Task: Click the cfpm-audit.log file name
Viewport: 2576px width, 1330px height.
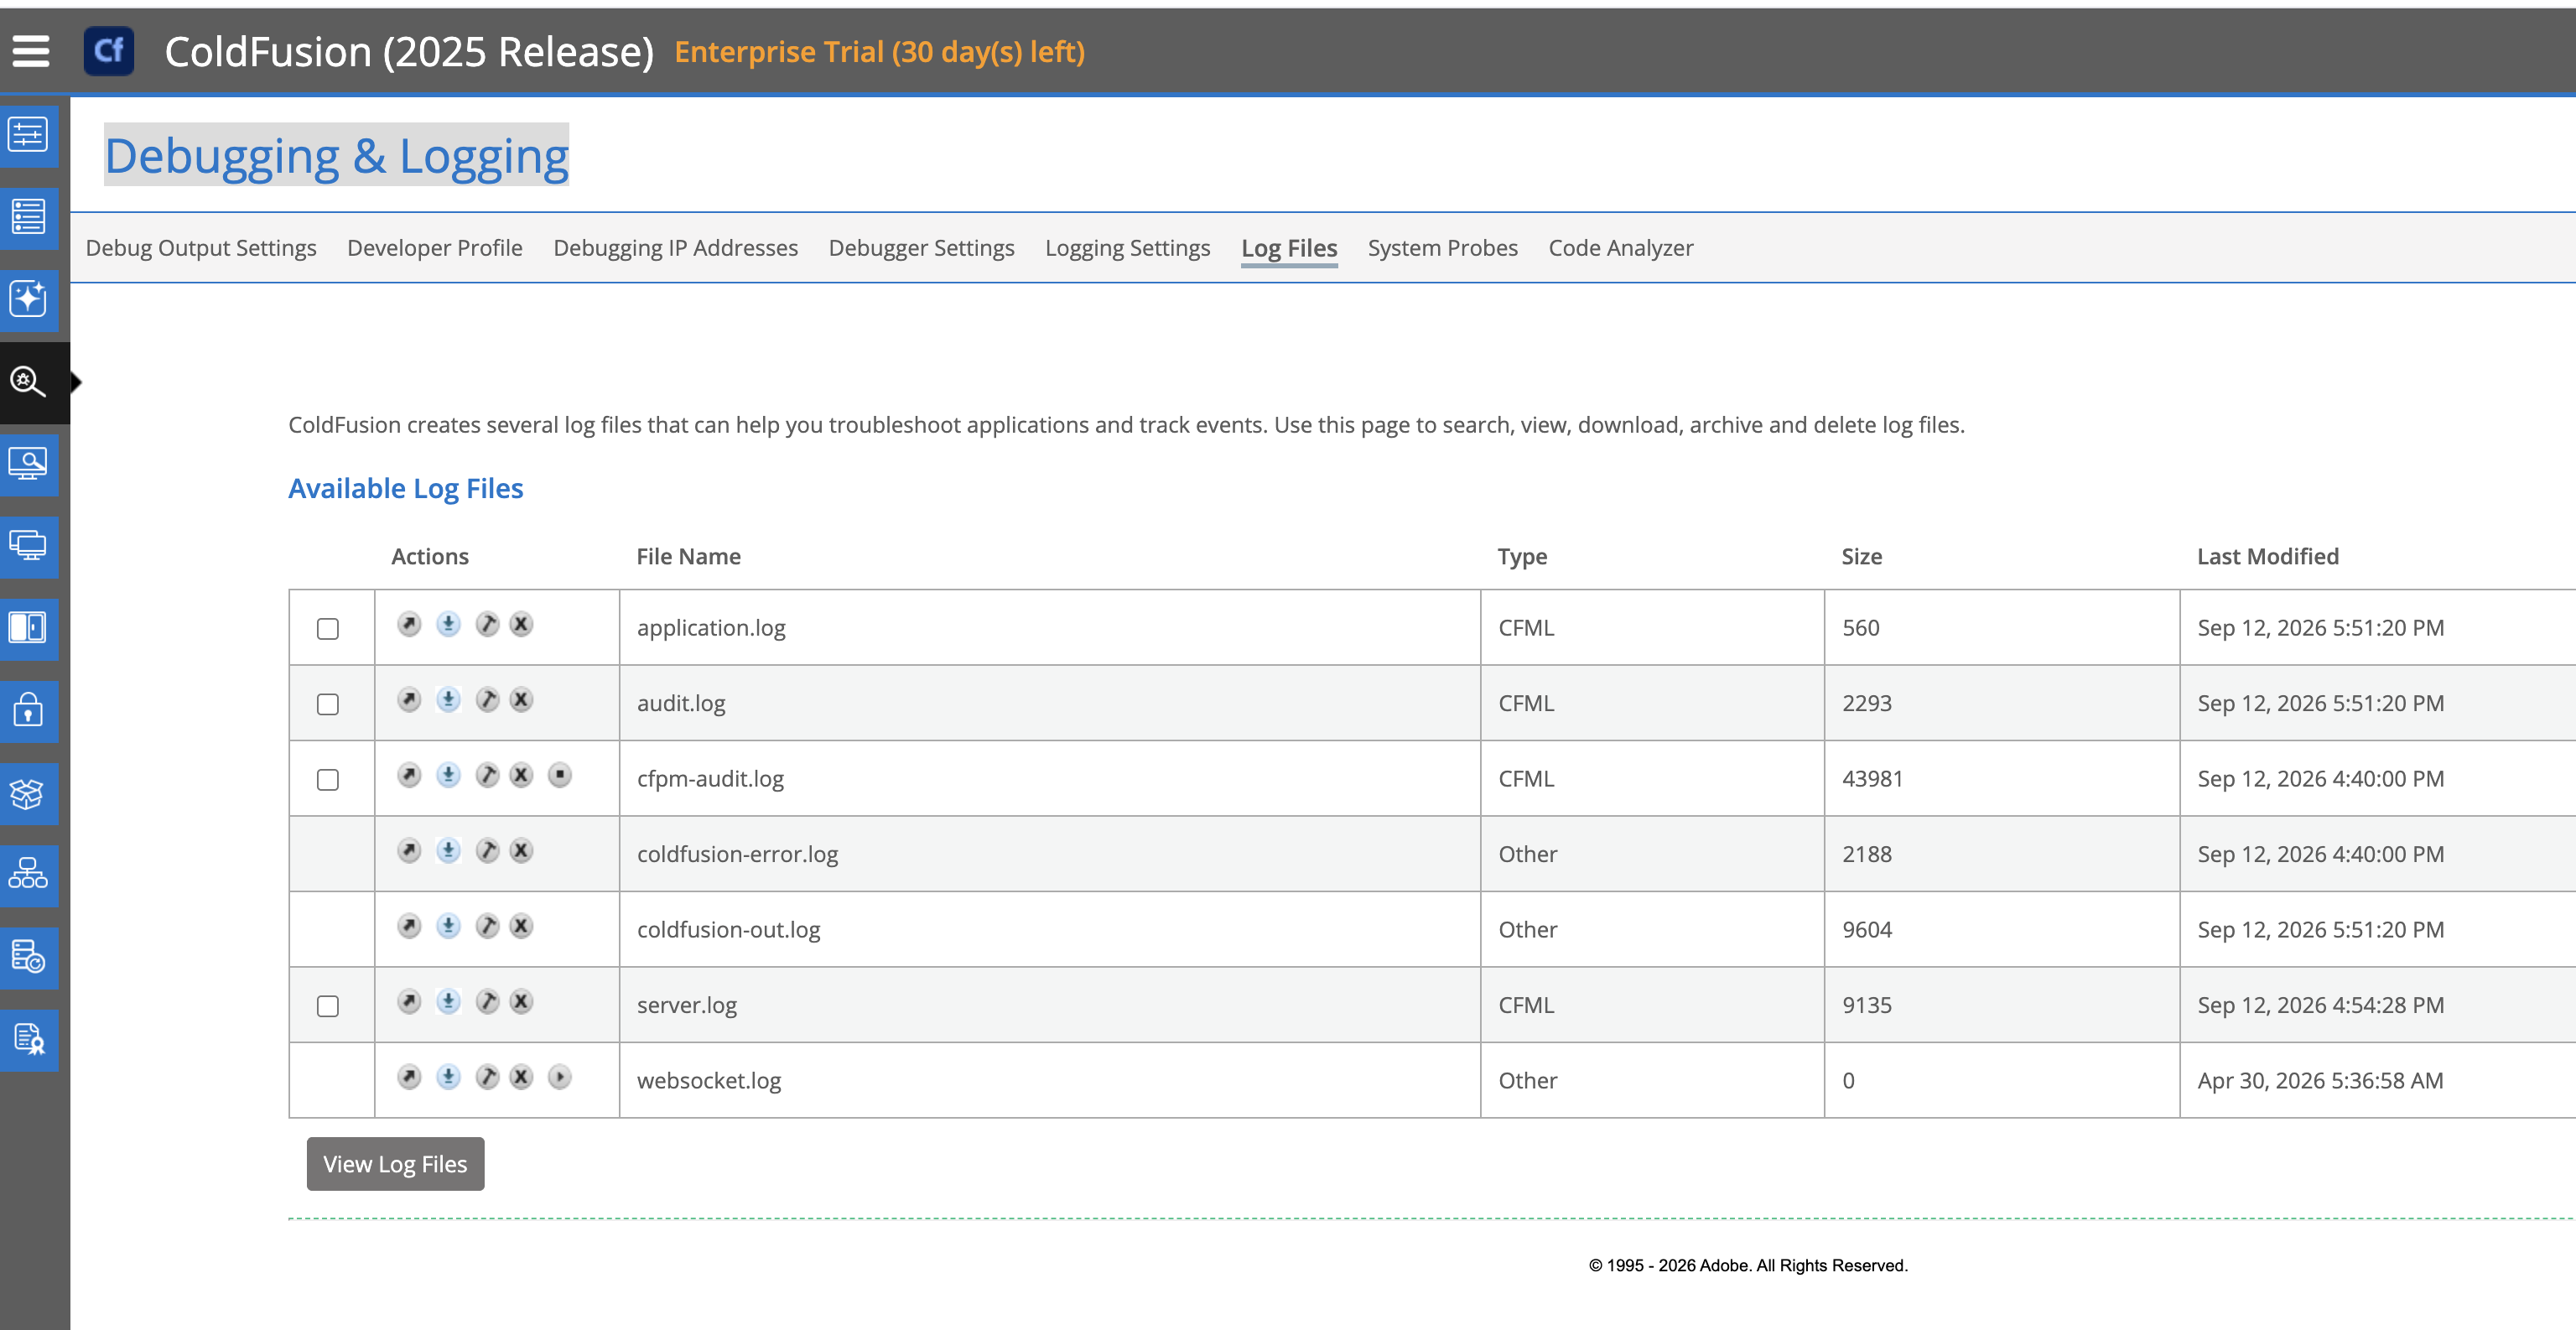Action: 711,778
